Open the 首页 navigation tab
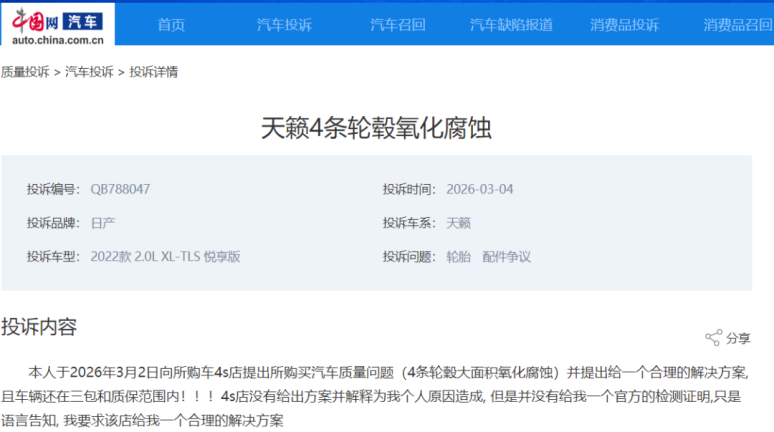Image resolution: width=774 pixels, height=432 pixels. coord(171,25)
